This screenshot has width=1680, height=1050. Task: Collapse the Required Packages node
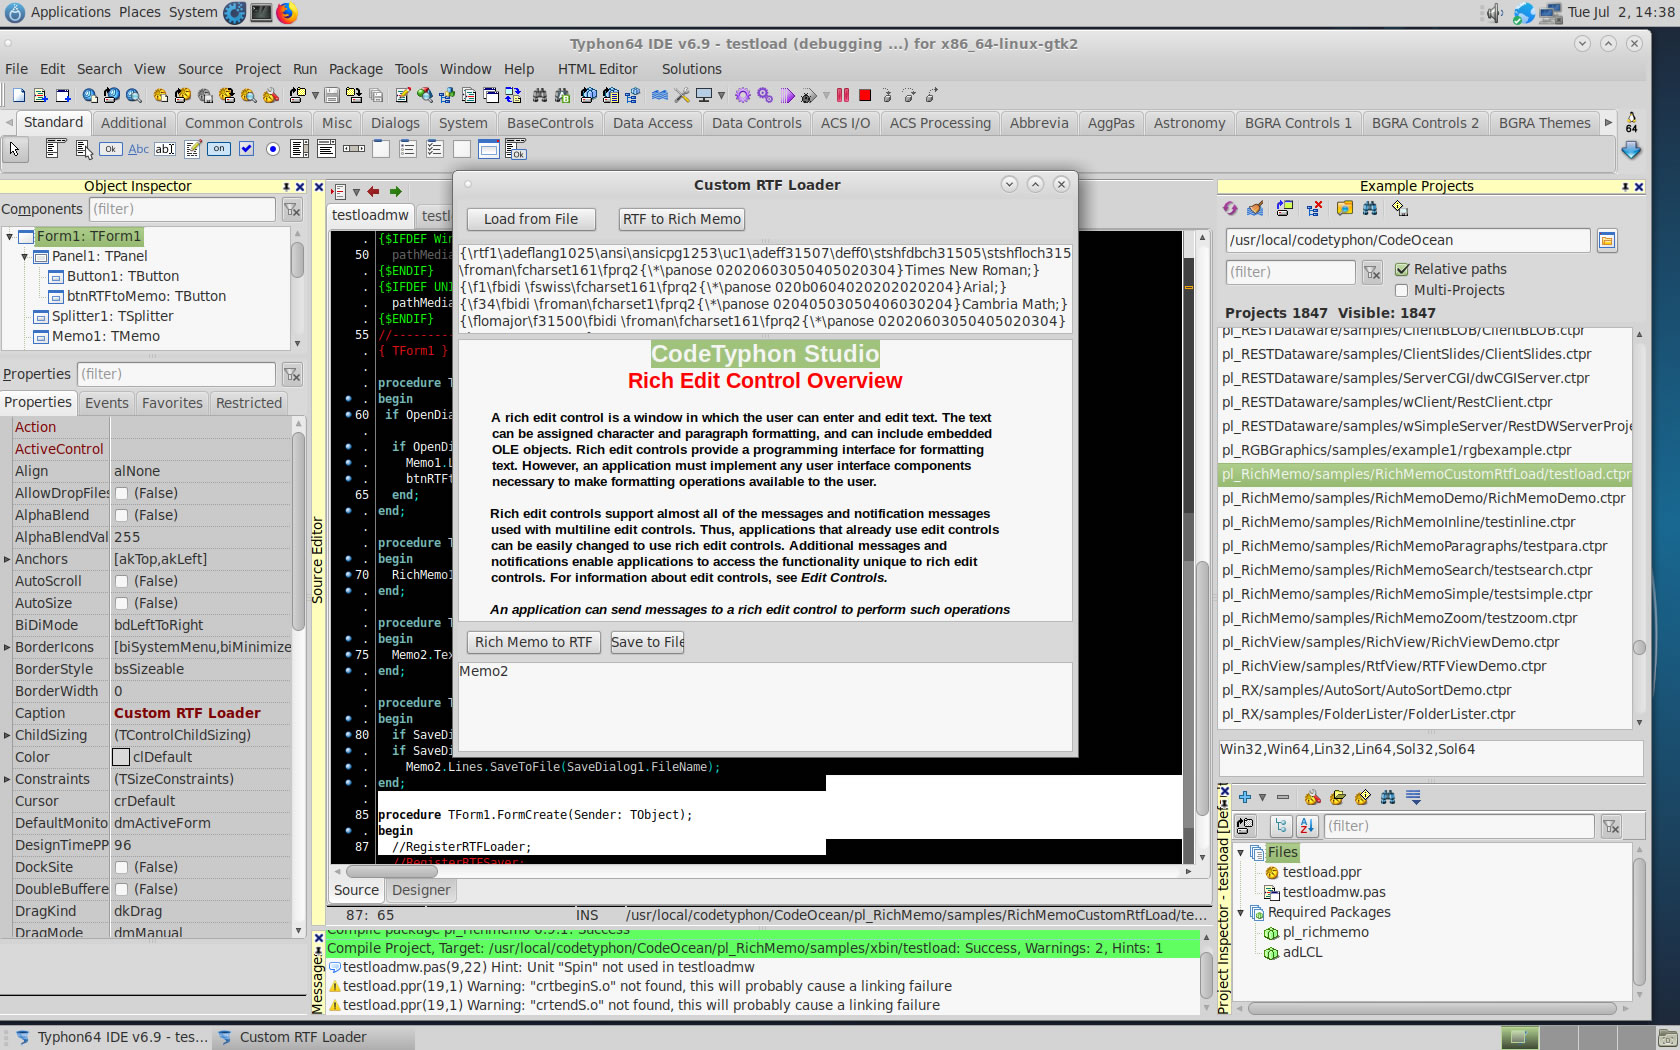click(x=1241, y=912)
